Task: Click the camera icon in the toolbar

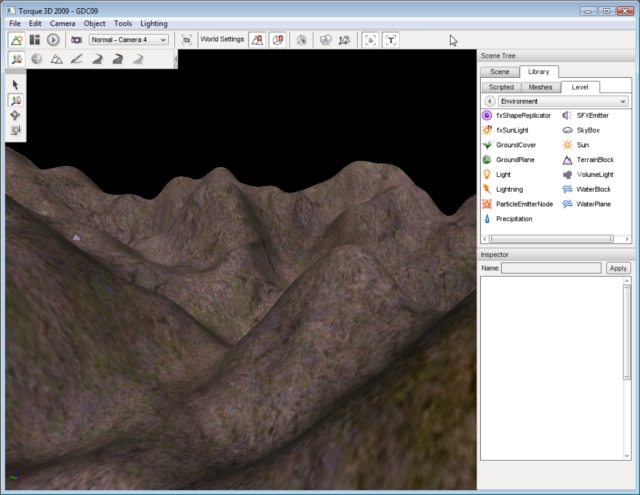Action: tap(75, 39)
